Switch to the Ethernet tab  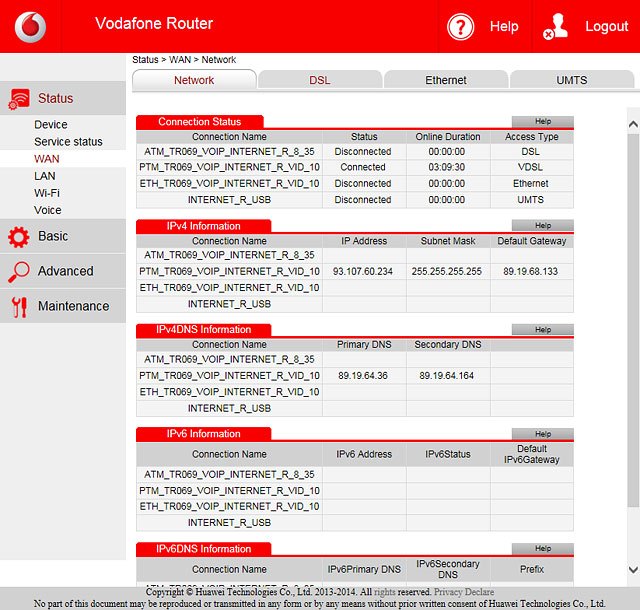446,80
